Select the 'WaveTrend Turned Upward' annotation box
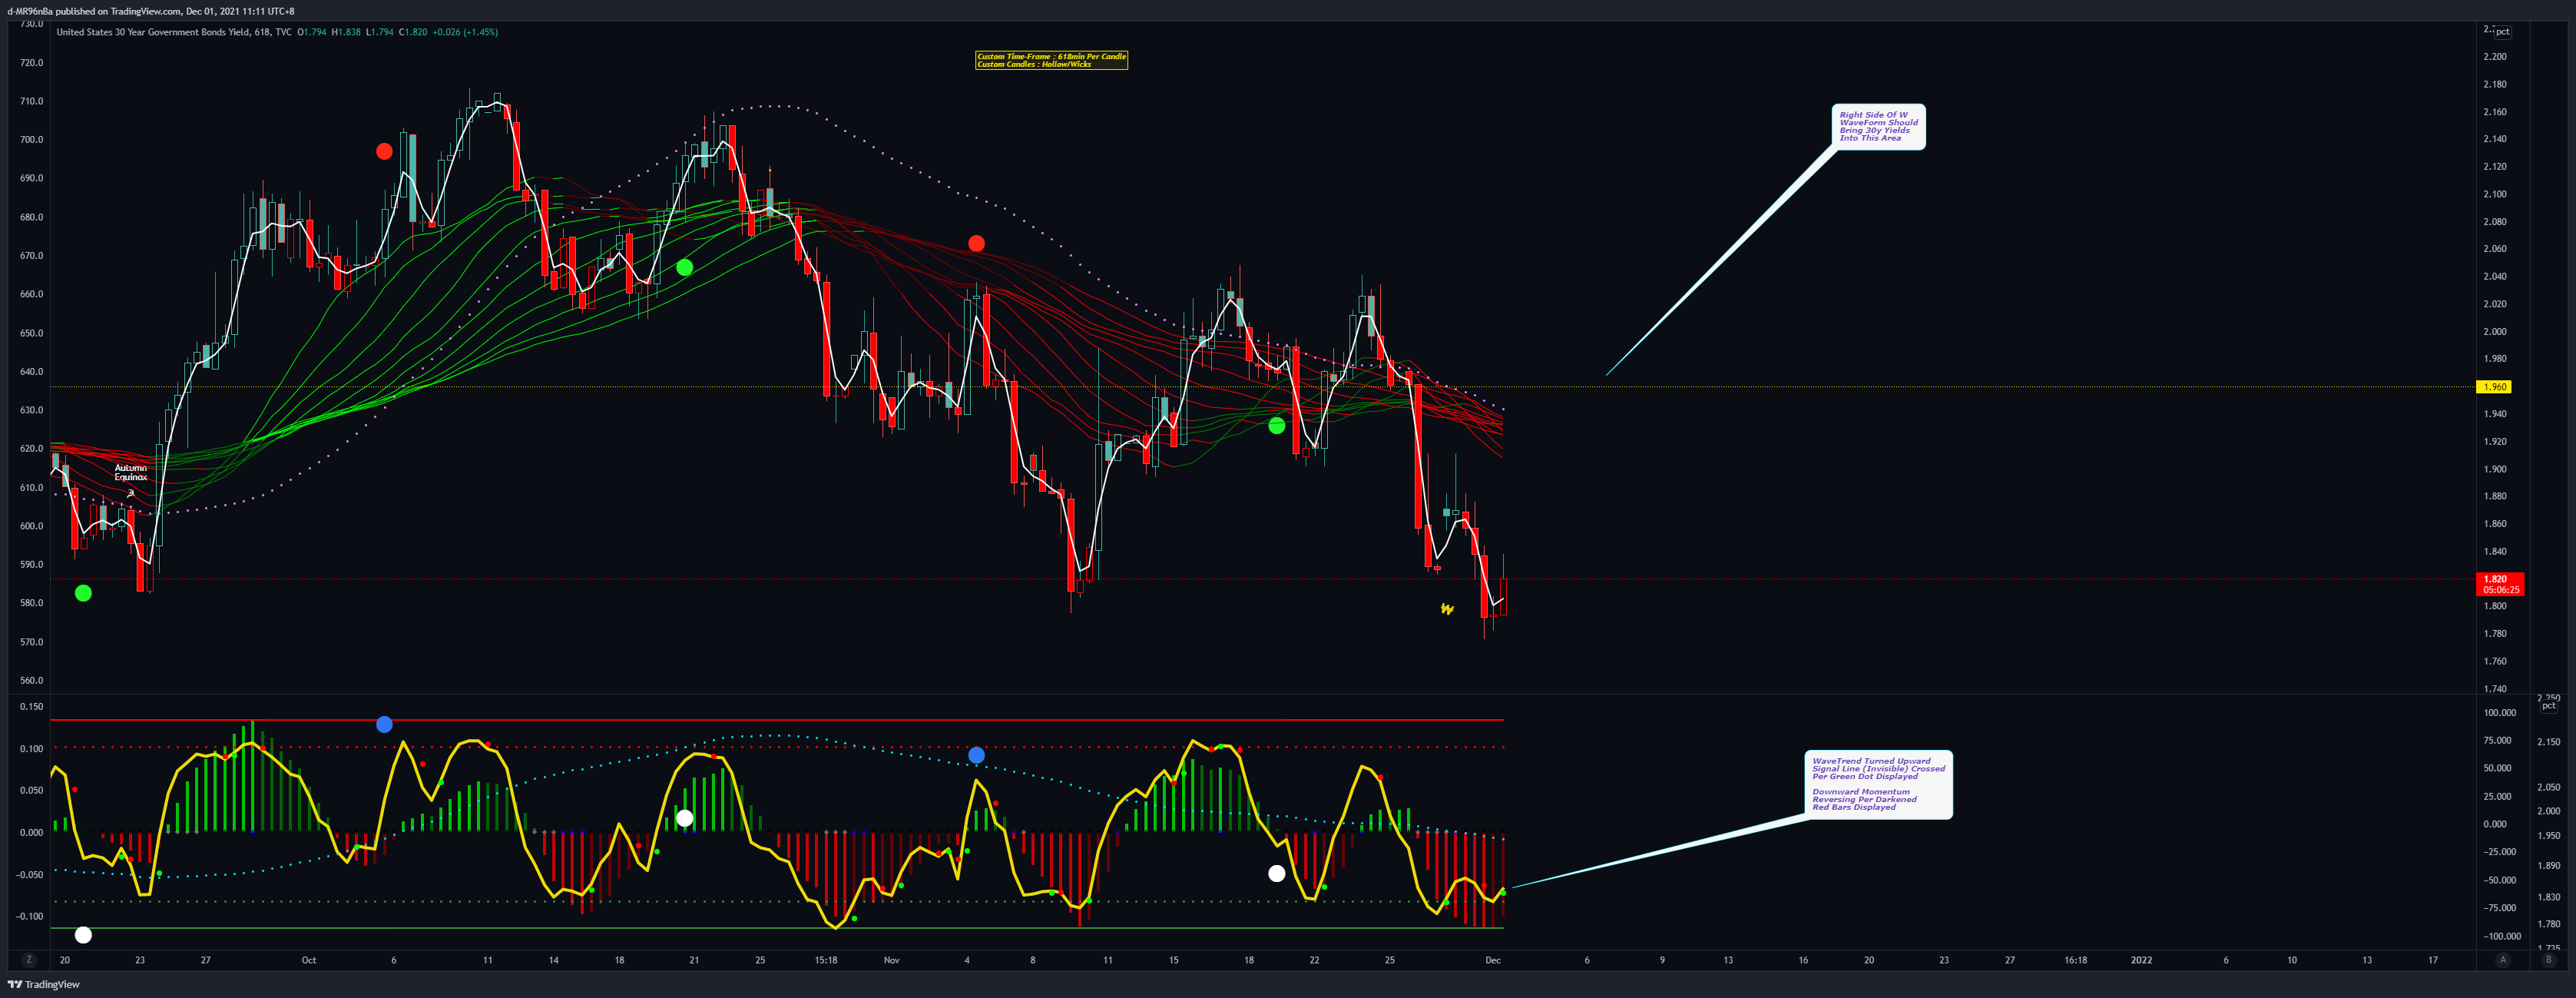 (1878, 785)
